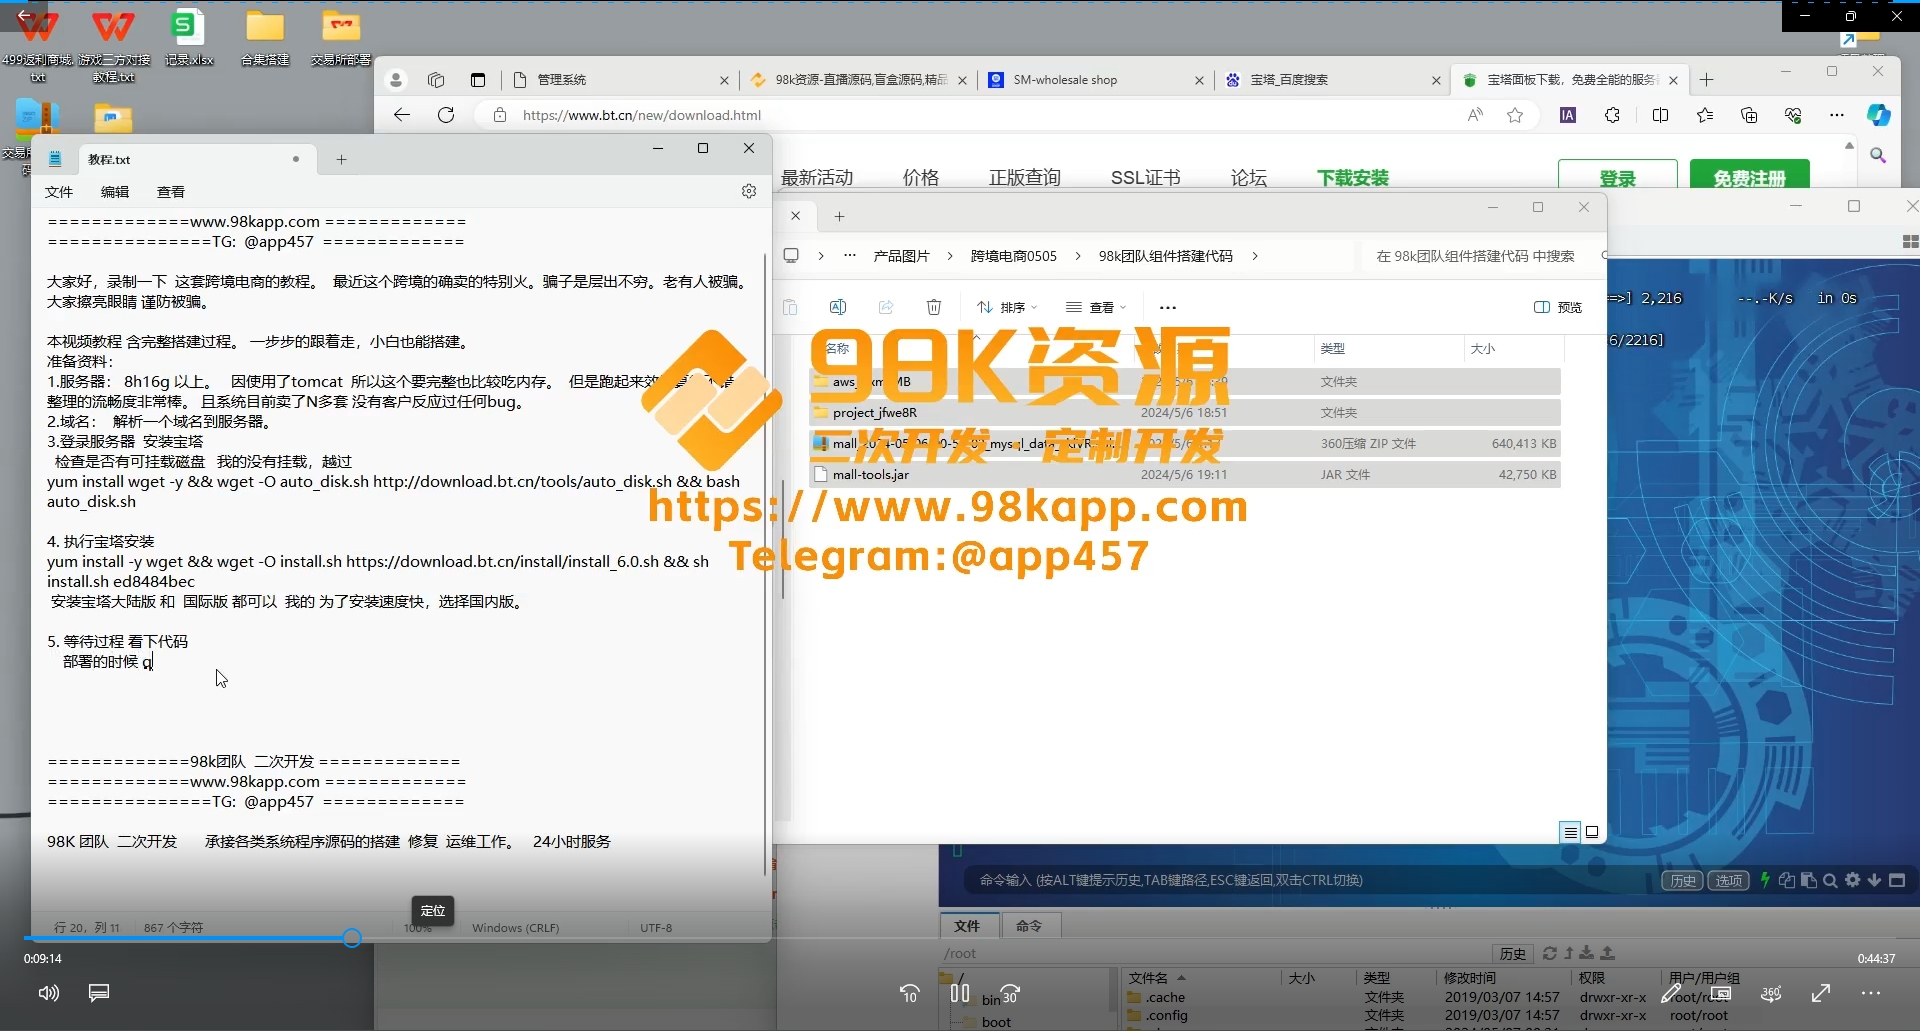This screenshot has width=1920, height=1031.
Task: Open the see-more menu in the Explorer toolbar
Action: coord(1168,307)
